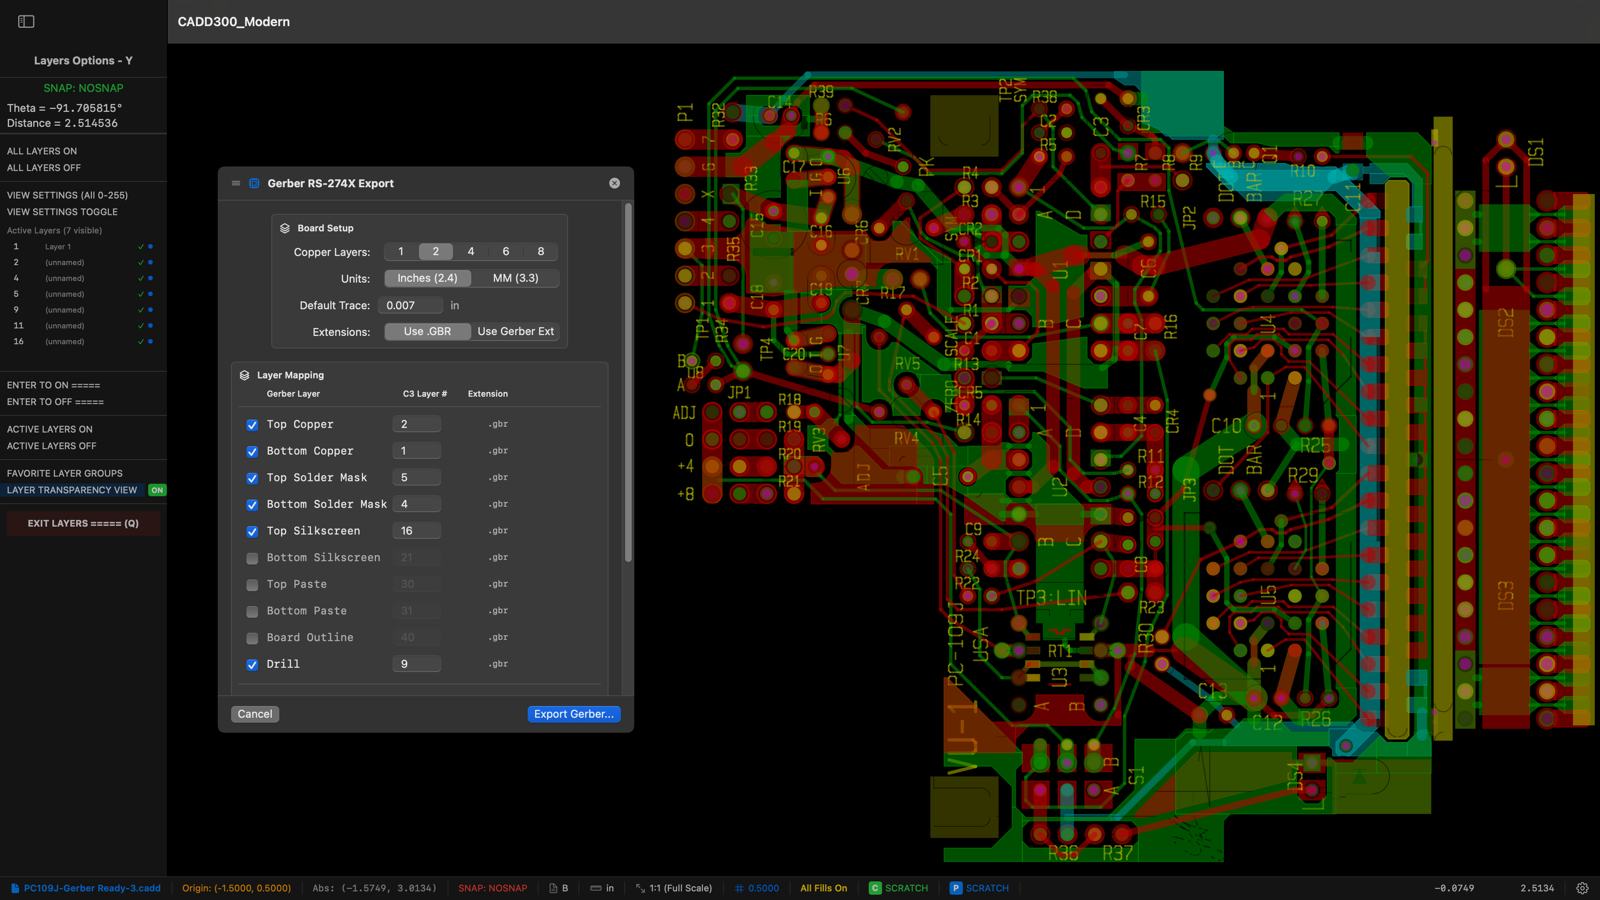1600x900 pixels.
Task: Click the 1:1 Full Scale status item
Action: pos(674,888)
